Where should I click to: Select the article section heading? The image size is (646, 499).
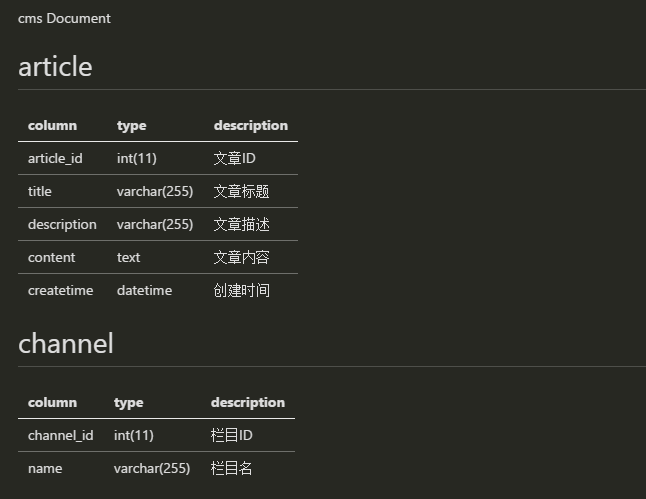[55, 66]
